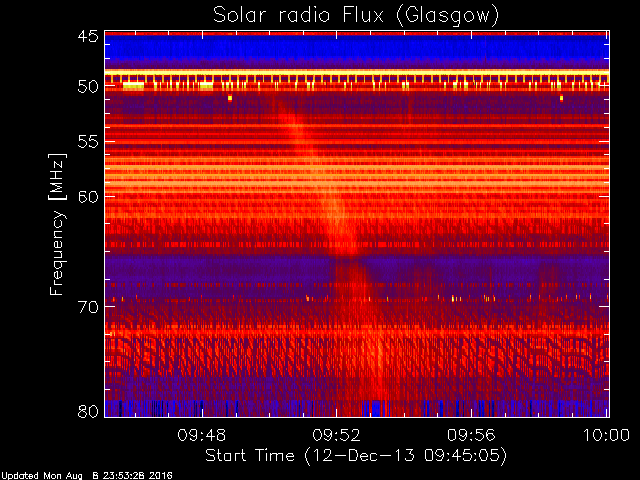Click the 09:48 time label
The width and height of the screenshot is (640, 480).
pos(202,435)
